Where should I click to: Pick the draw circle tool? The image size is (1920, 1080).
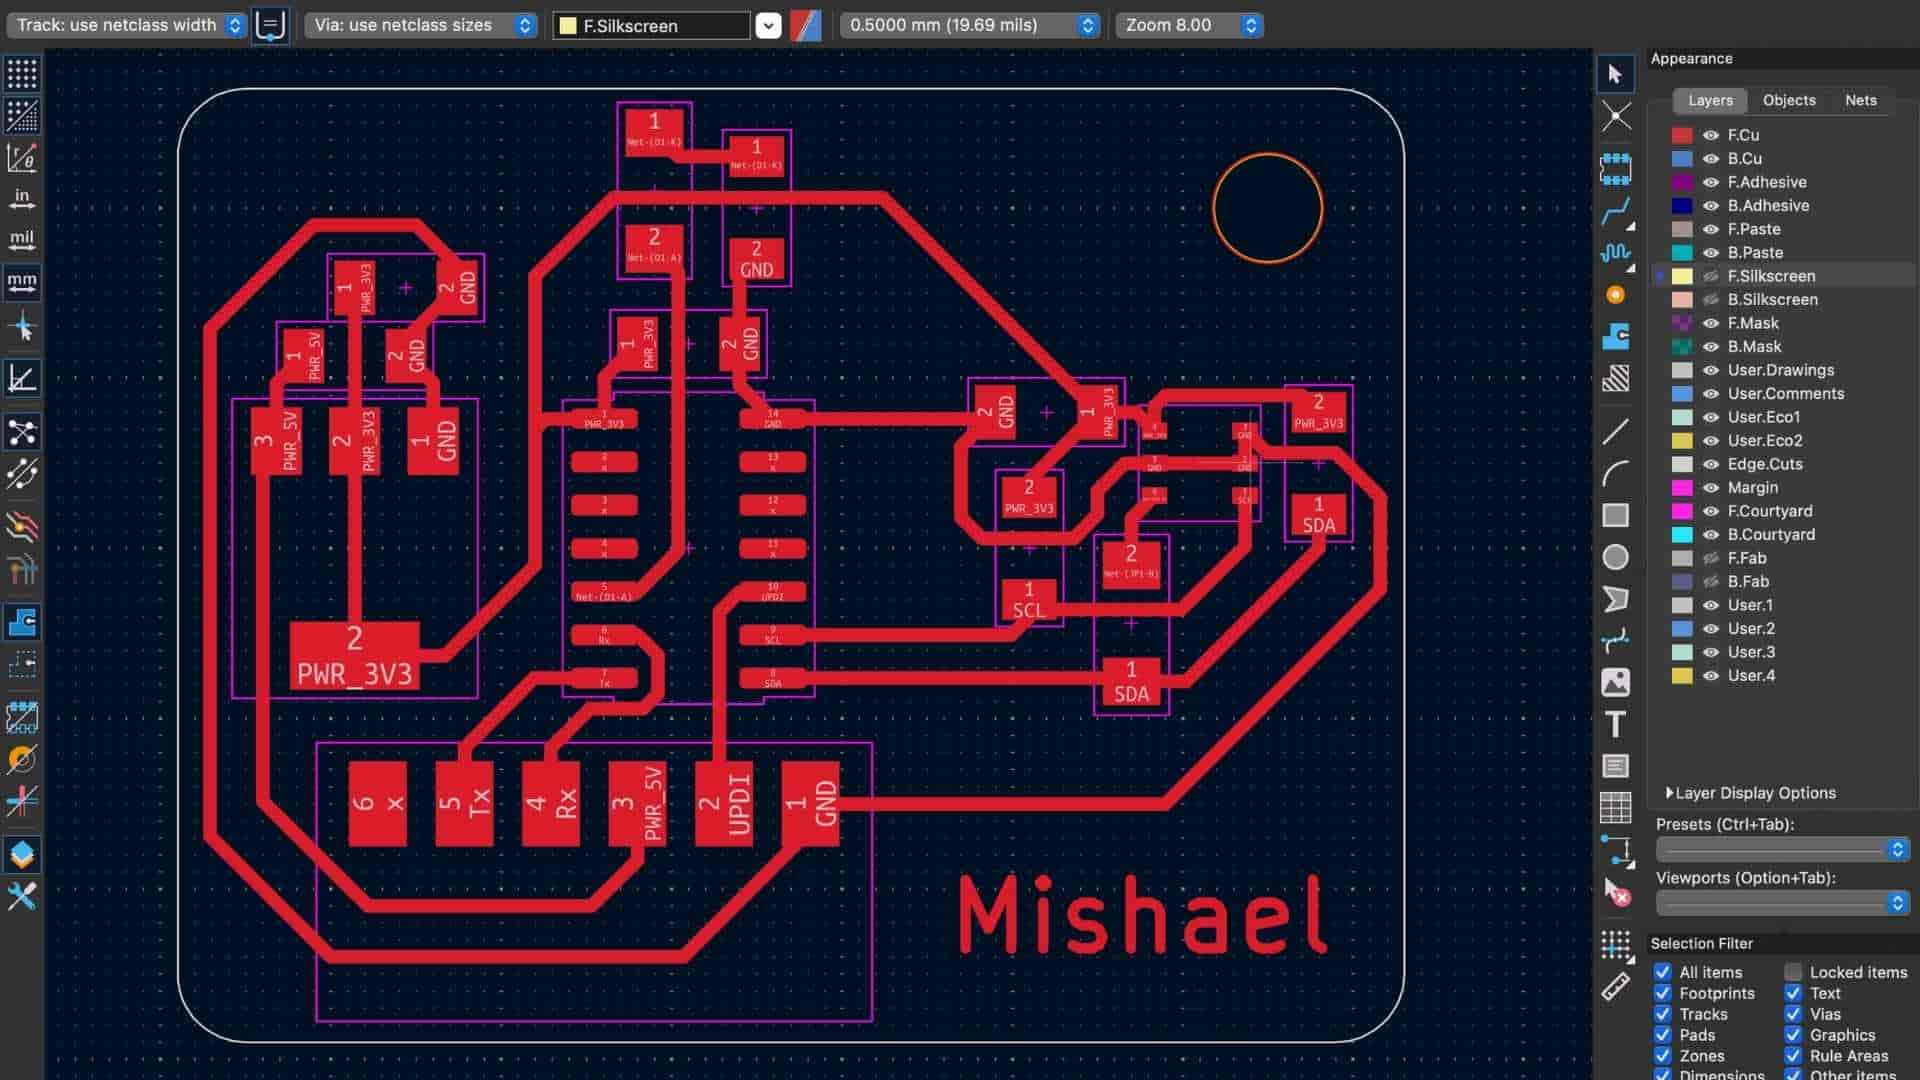1615,557
